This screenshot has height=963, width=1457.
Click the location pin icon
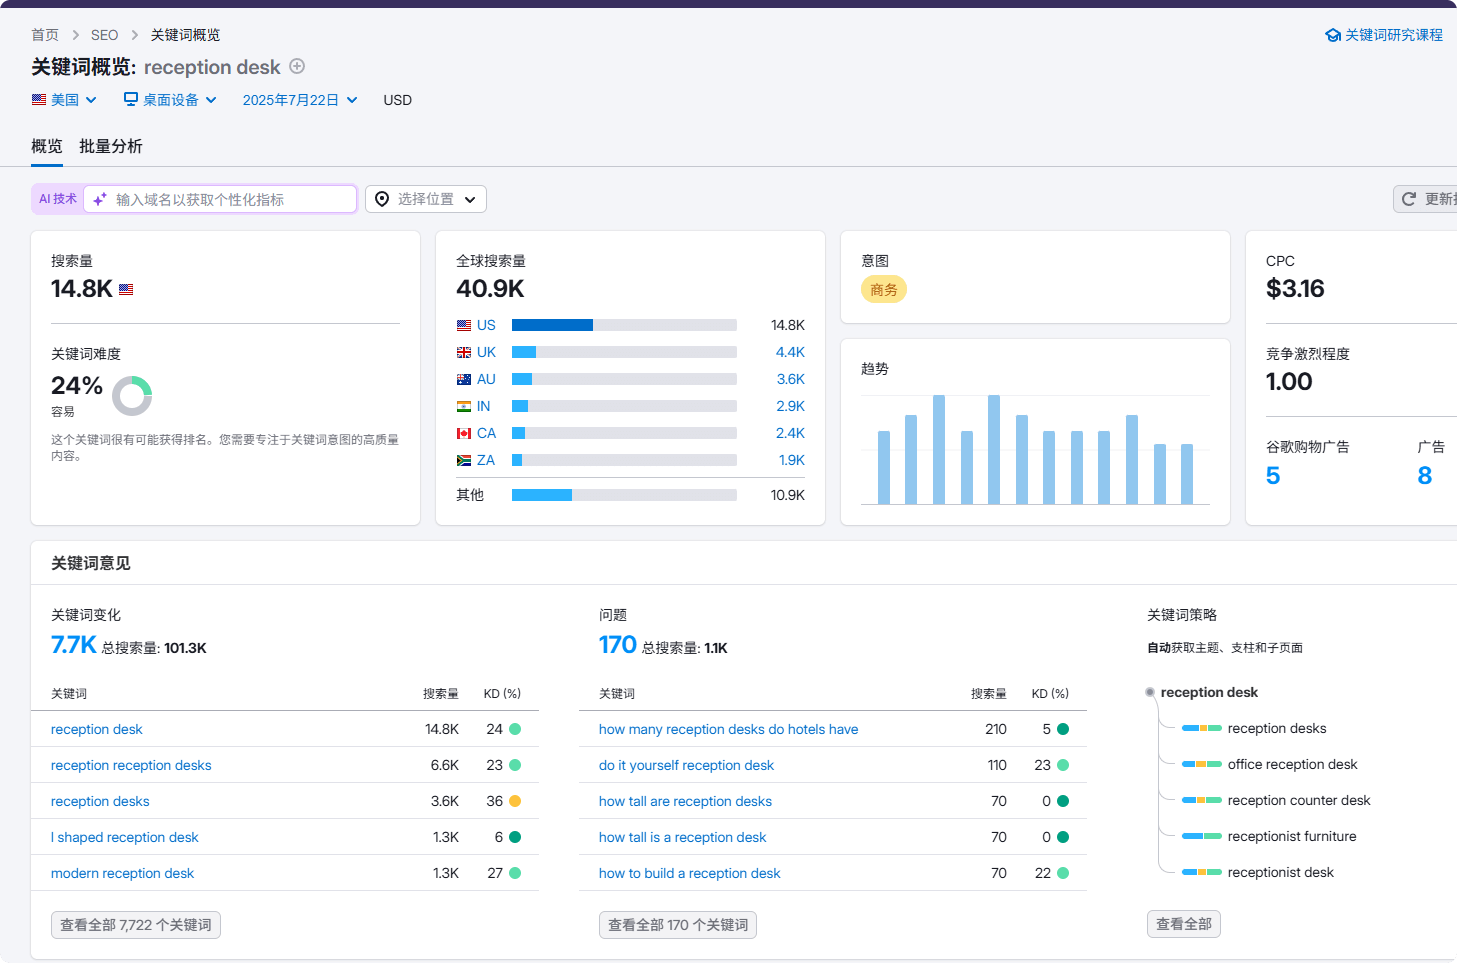tap(382, 199)
